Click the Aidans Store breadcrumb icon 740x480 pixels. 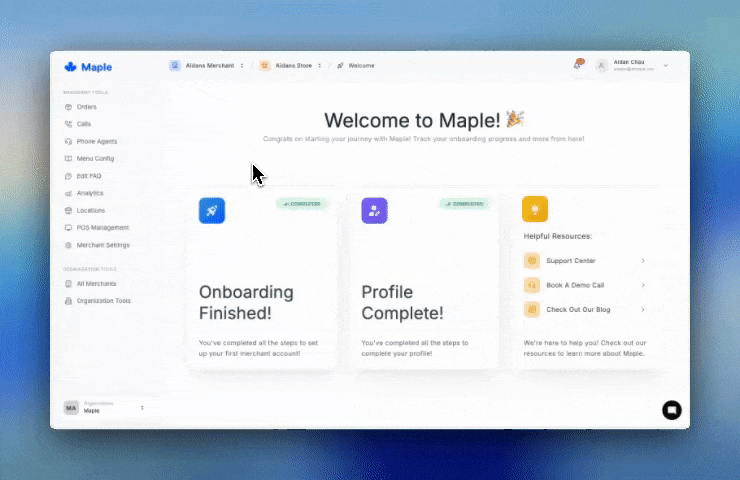(265, 66)
